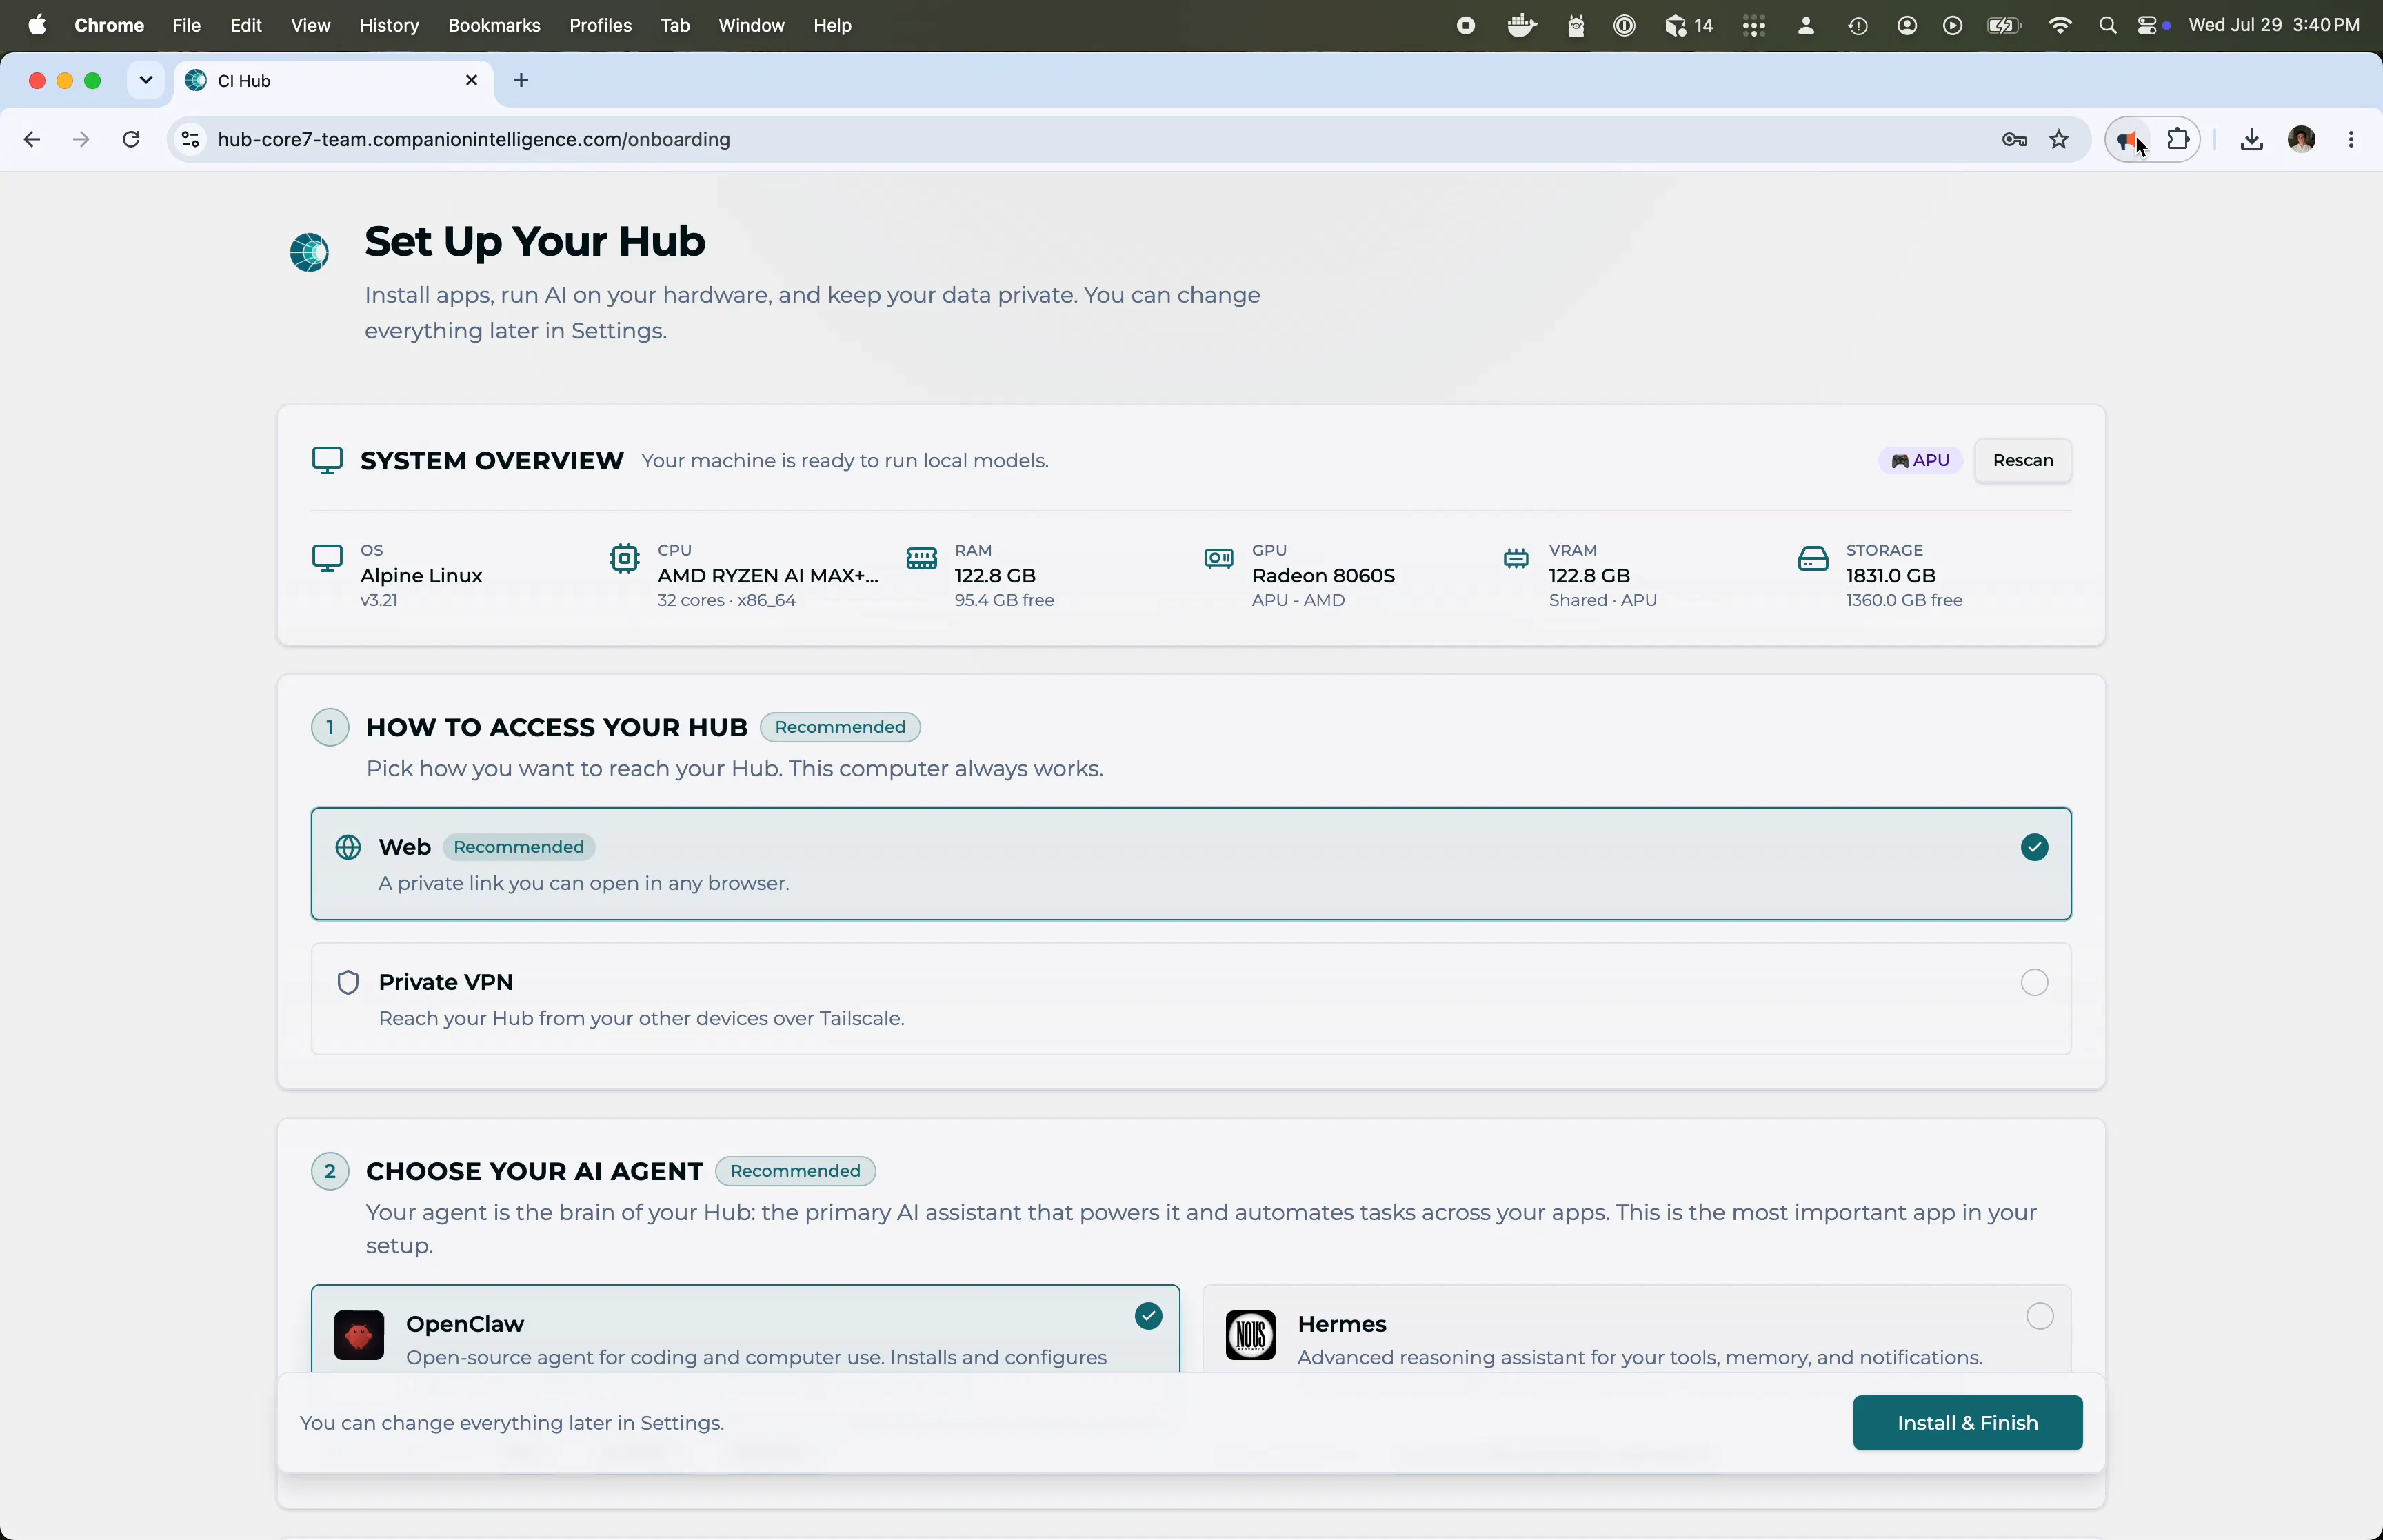Click the 'Radeon 8060S' GPU value
Screen dimensions: 2383x1540
1323,576
